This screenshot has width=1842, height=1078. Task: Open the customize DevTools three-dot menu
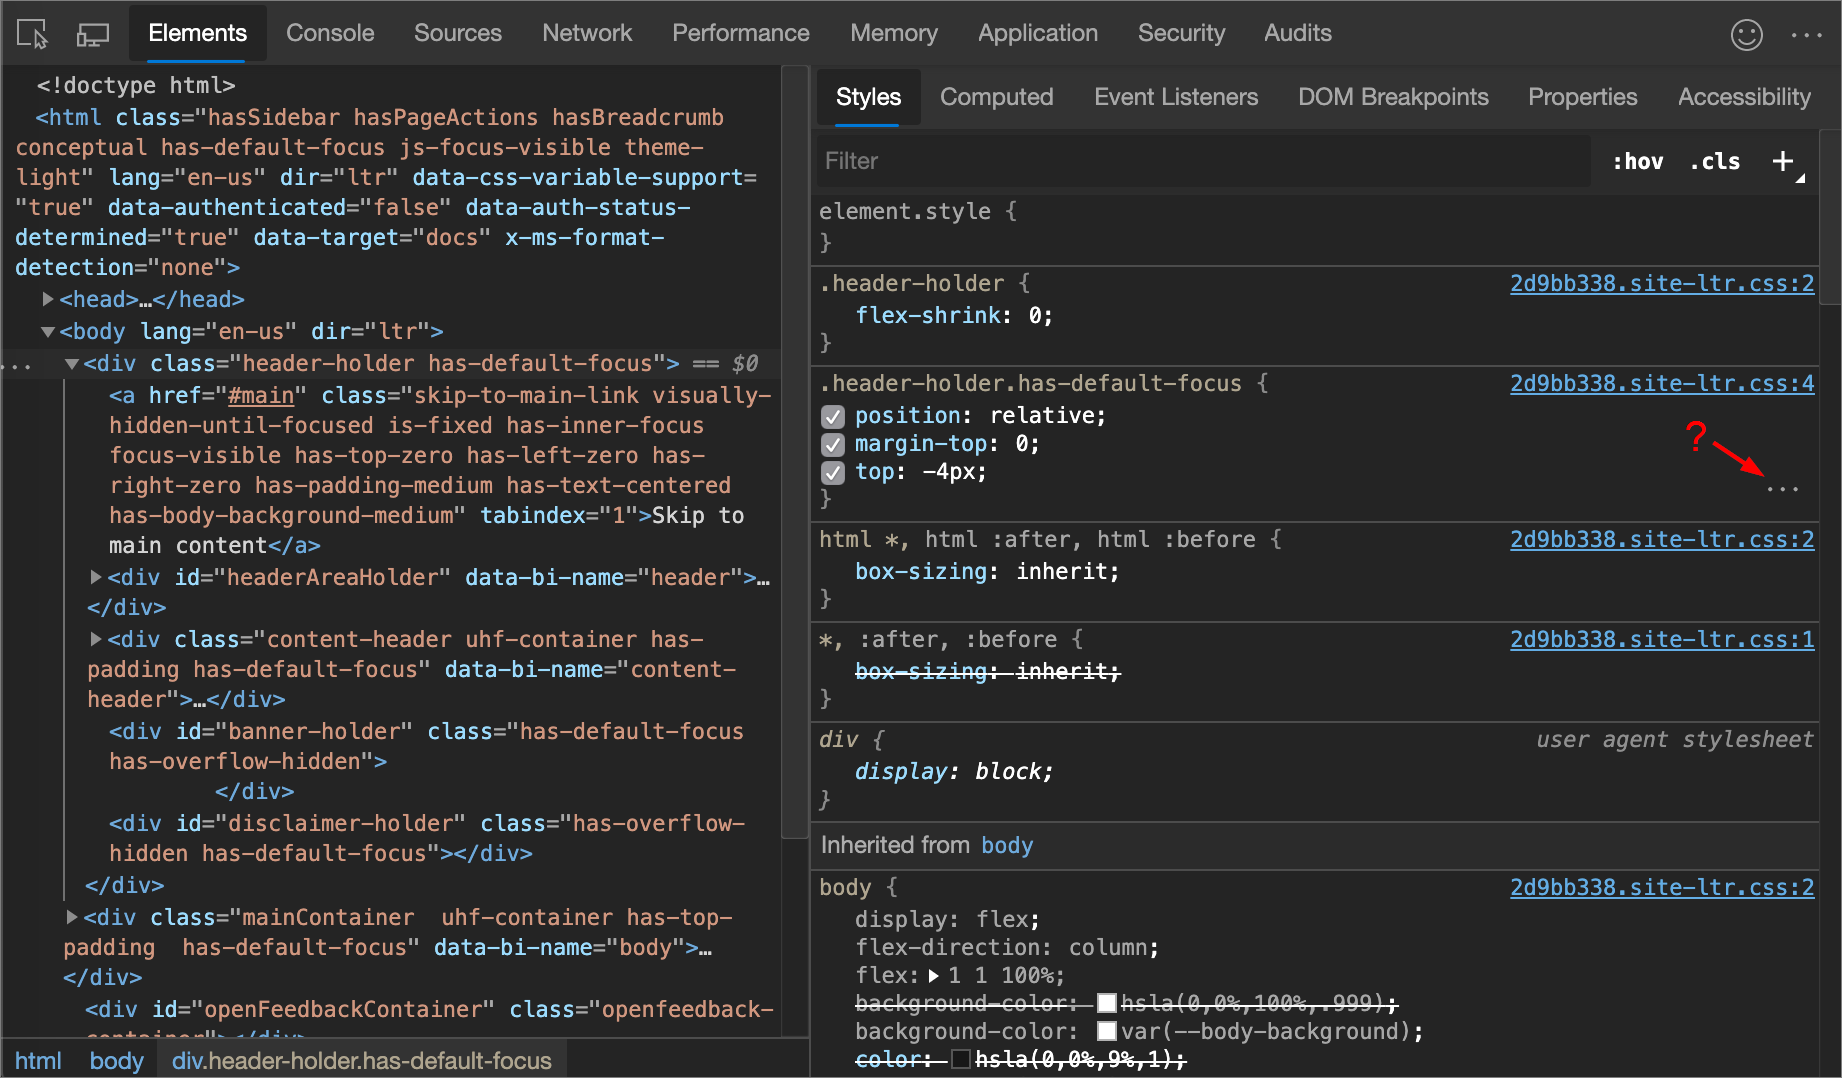point(1806,33)
